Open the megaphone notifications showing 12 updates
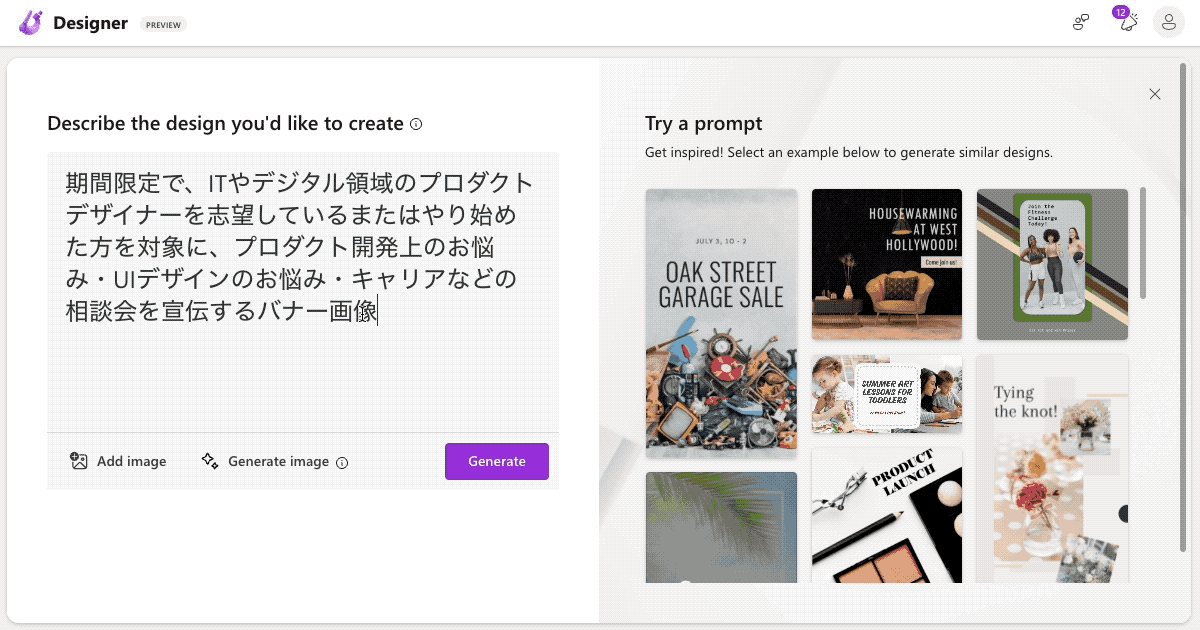The image size is (1200, 630). point(1126,22)
